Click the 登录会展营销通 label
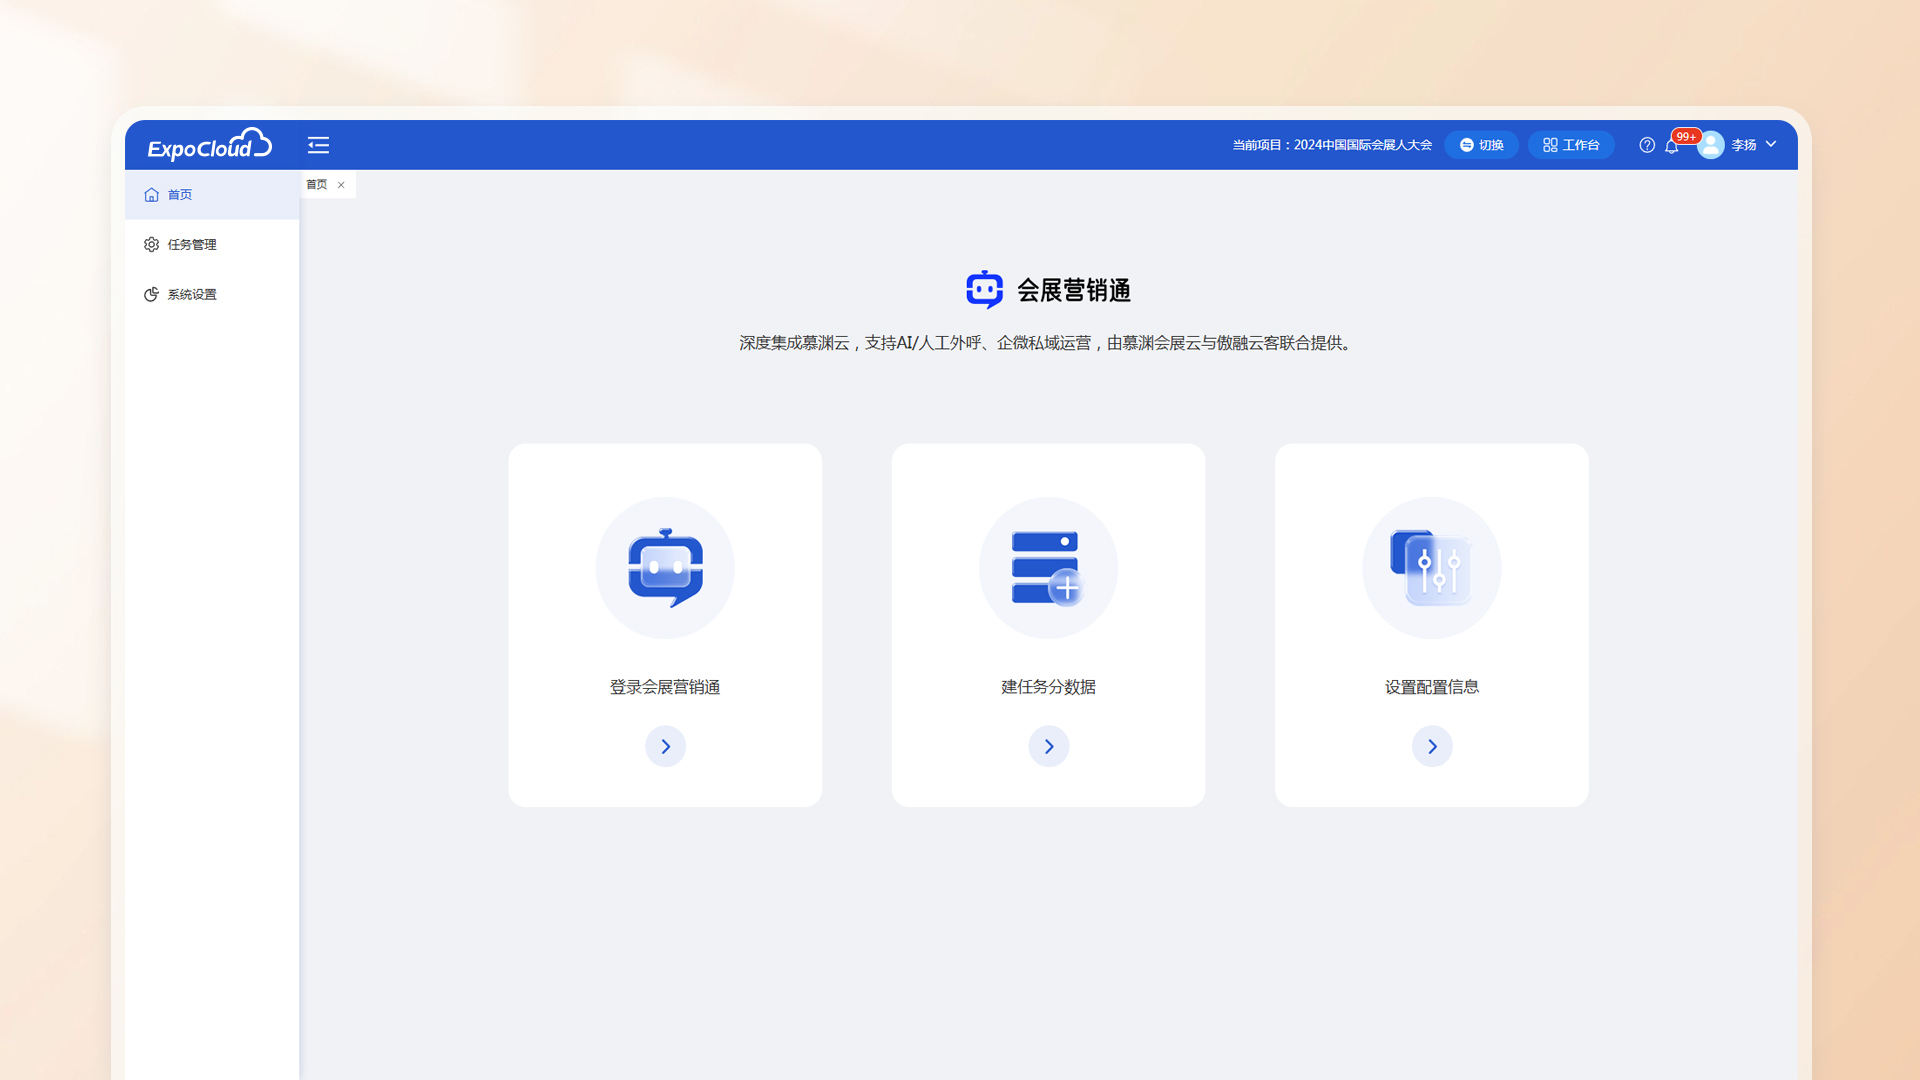1920x1080 pixels. point(665,687)
